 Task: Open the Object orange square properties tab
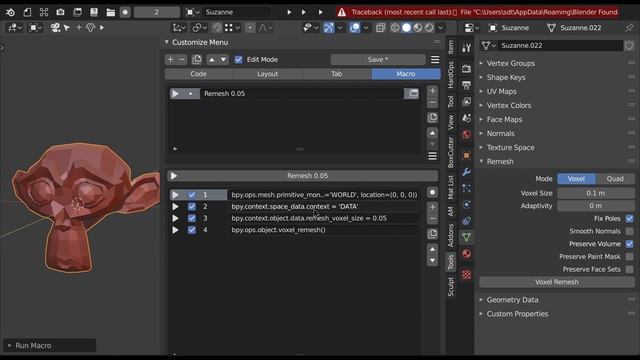click(466, 155)
